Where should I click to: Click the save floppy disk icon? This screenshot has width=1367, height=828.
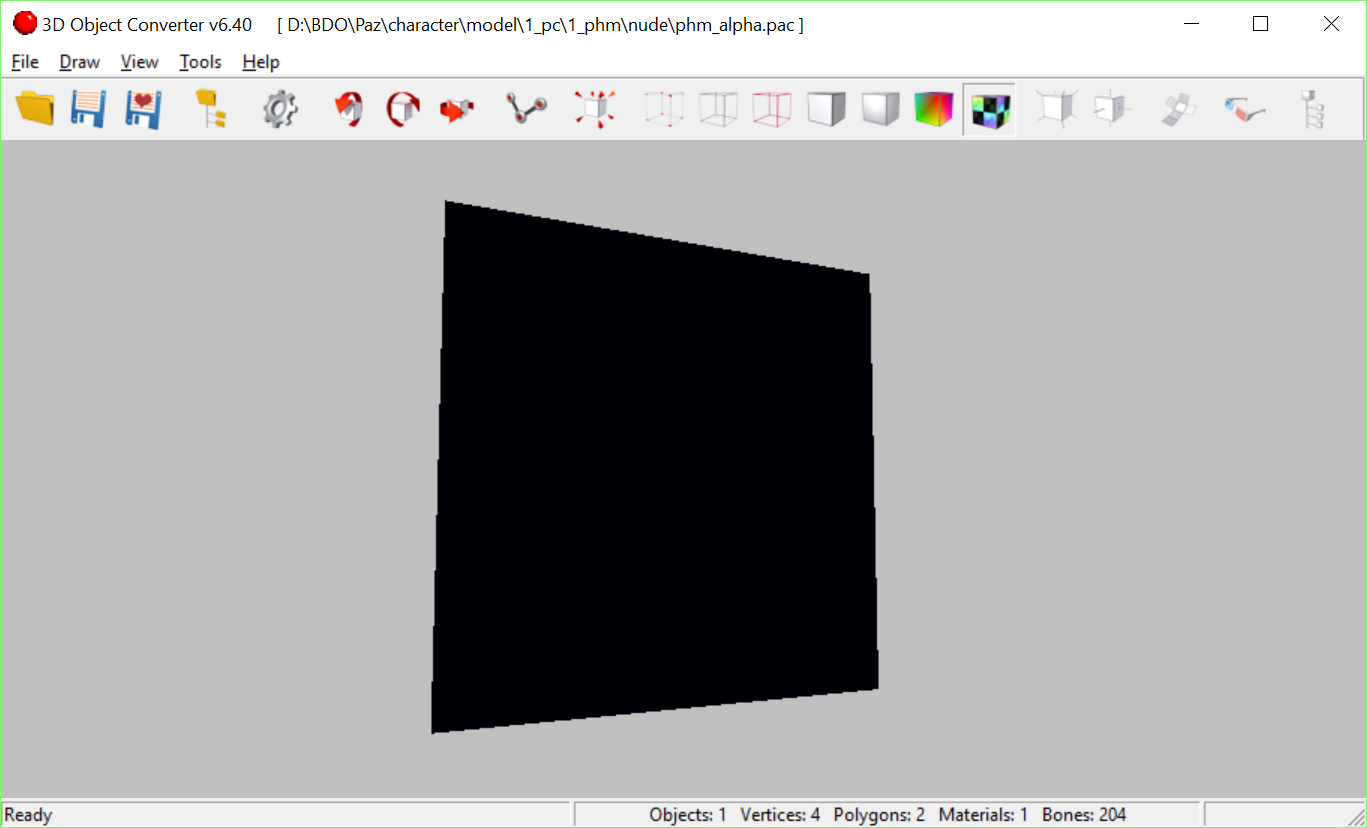pyautogui.click(x=88, y=108)
